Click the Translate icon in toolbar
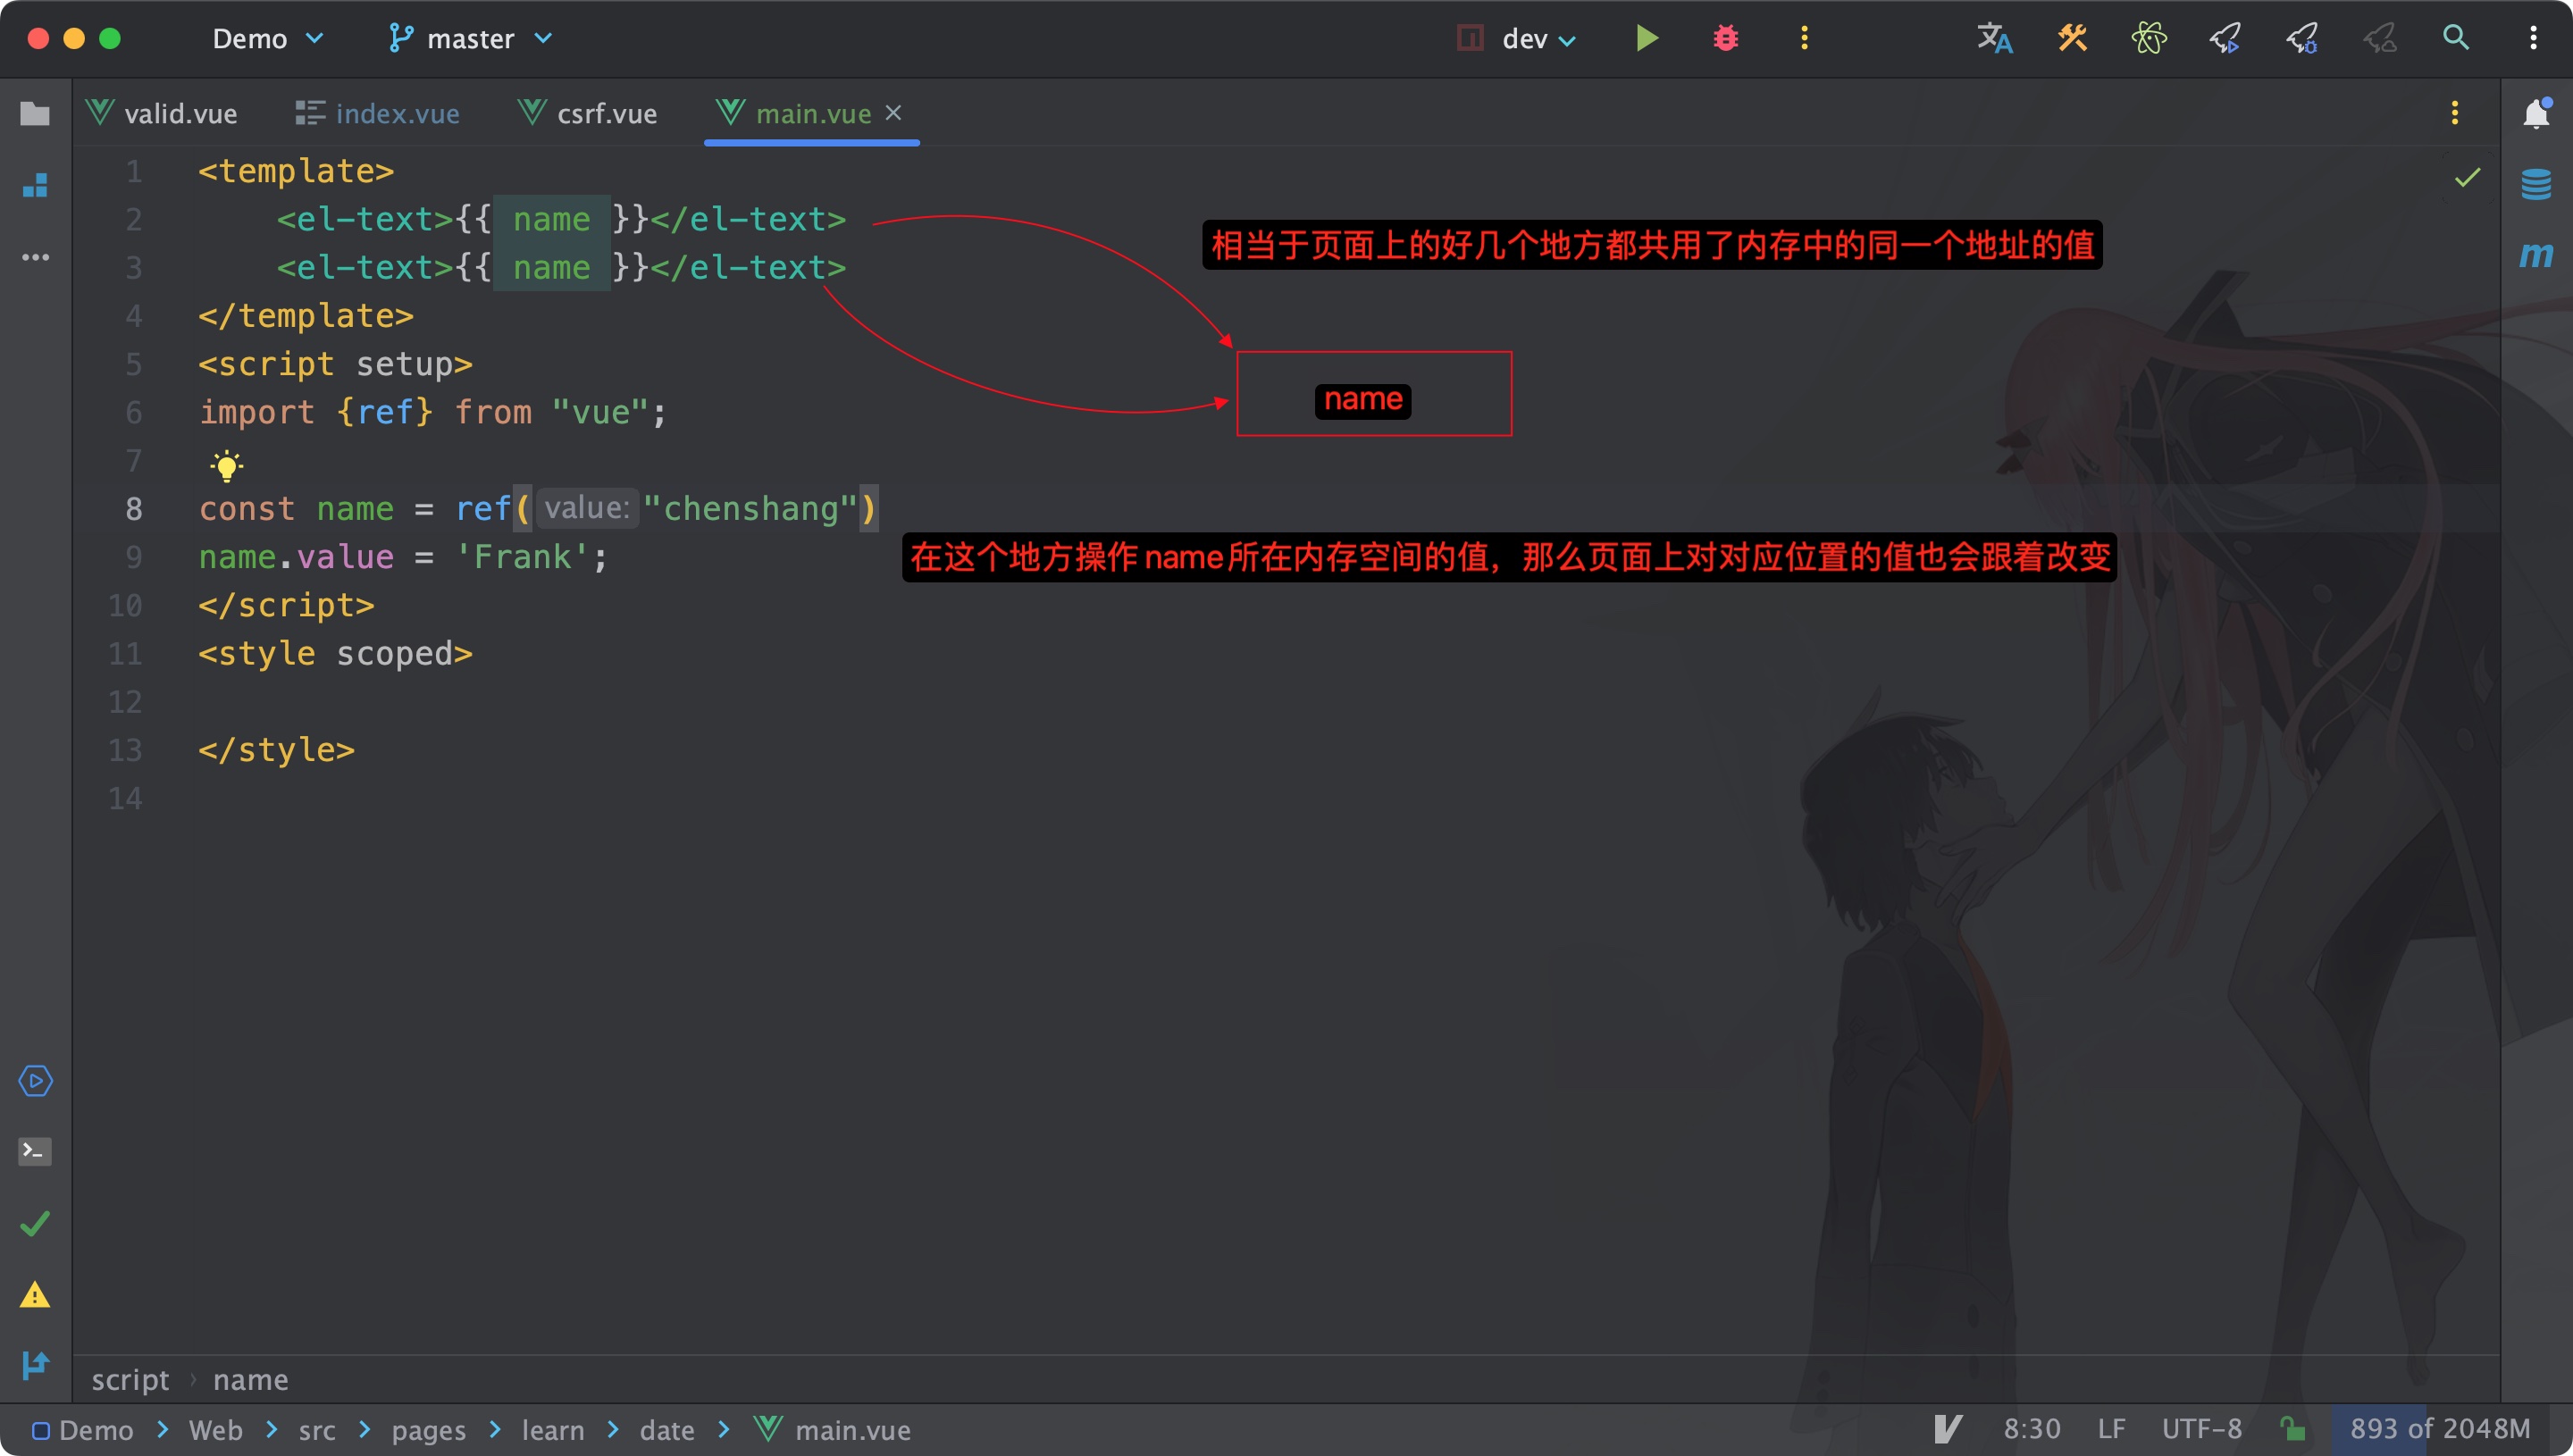The image size is (2573, 1456). (1994, 38)
